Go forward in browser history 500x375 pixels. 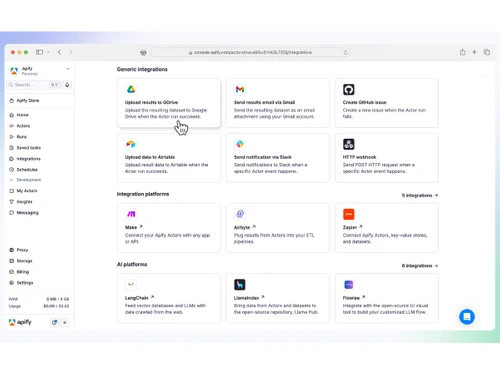click(71, 52)
